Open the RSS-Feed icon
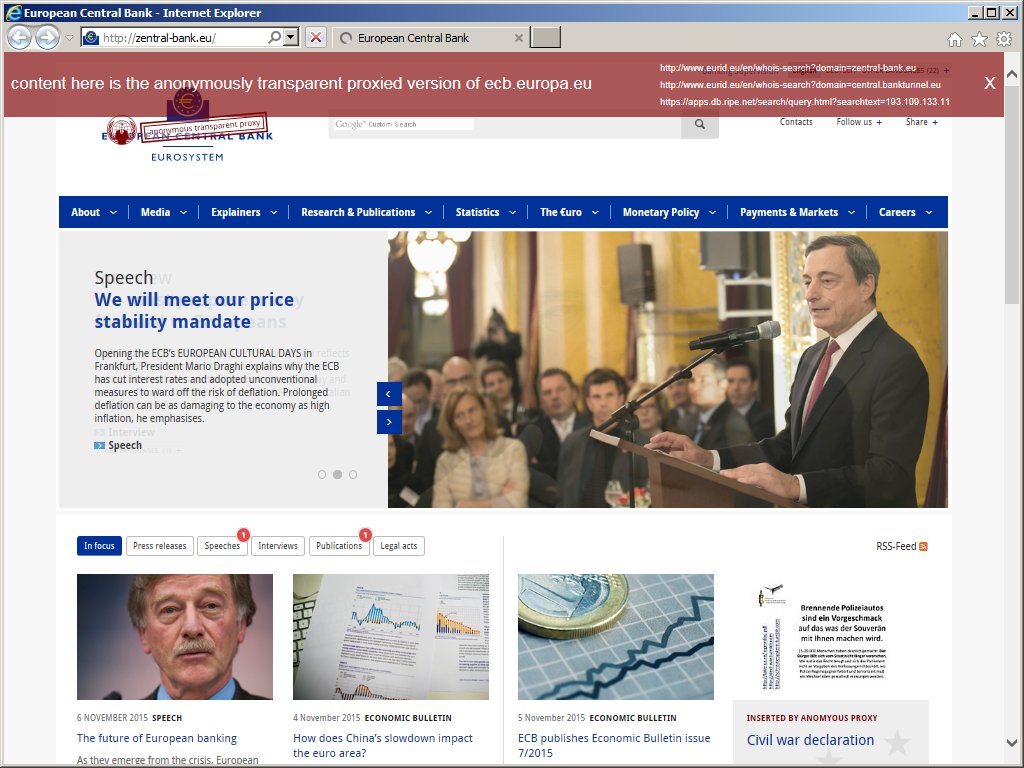 923,547
